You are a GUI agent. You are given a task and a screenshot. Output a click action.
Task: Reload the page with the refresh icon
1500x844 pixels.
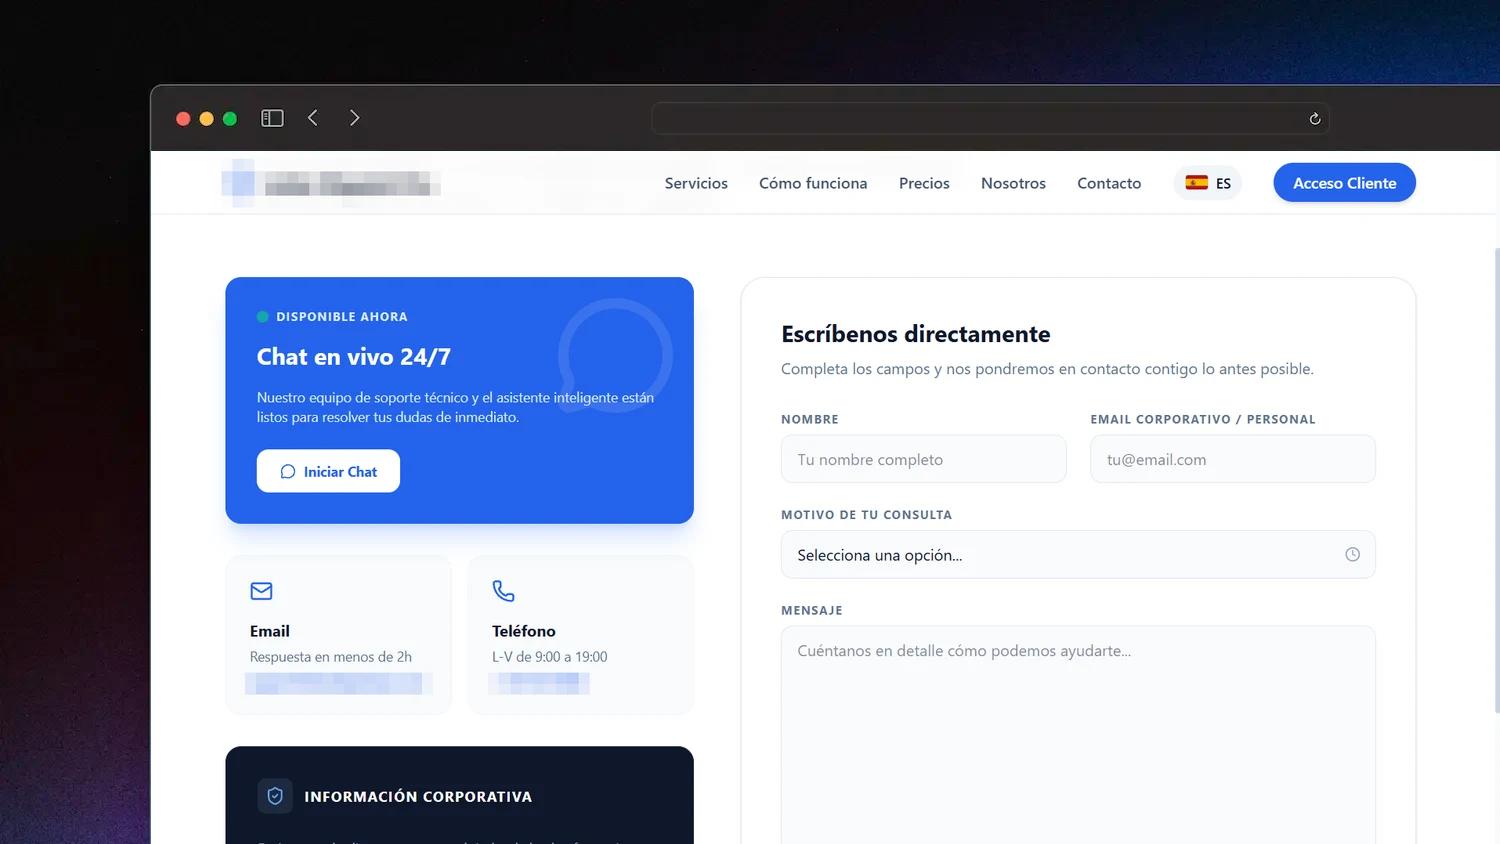(x=1315, y=119)
